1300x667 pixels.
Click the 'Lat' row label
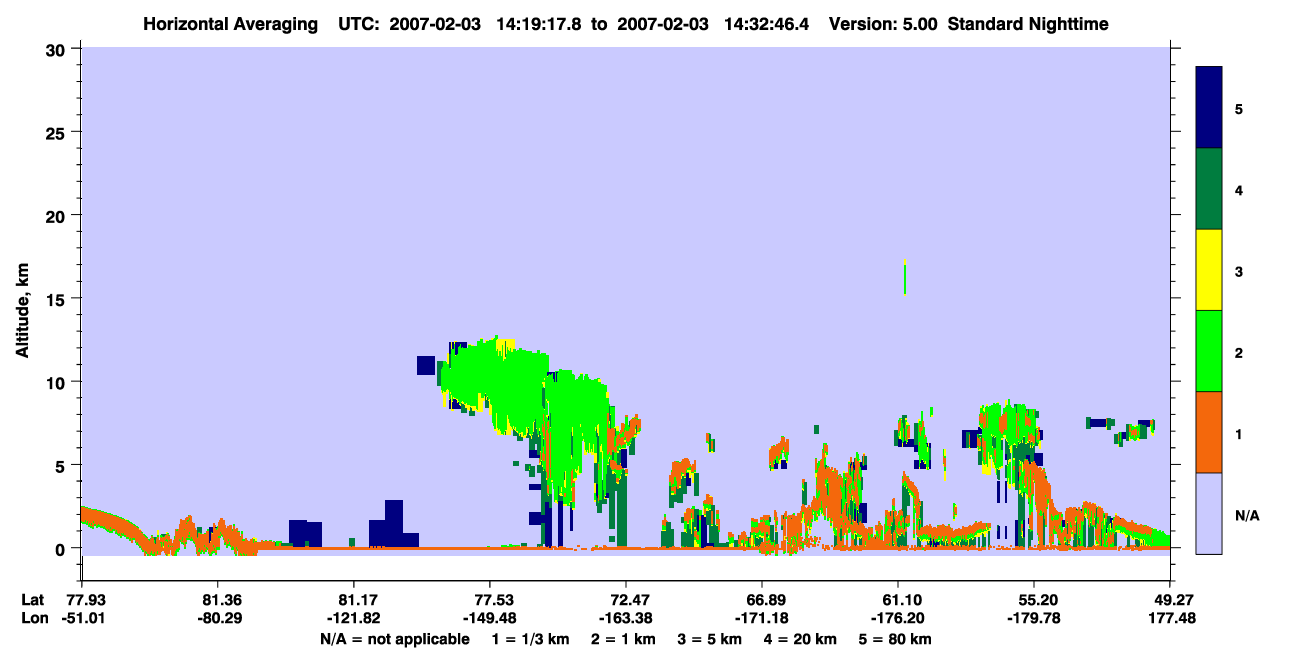coord(33,600)
